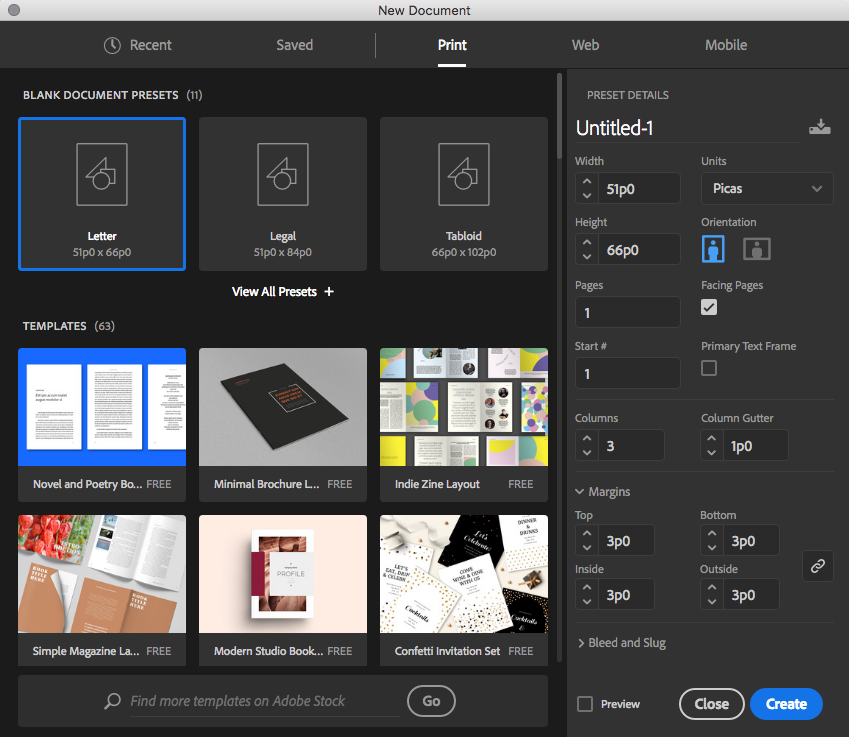Image resolution: width=849 pixels, height=737 pixels.
Task: Uncheck the Facing Pages checkbox
Action: pyautogui.click(x=709, y=307)
